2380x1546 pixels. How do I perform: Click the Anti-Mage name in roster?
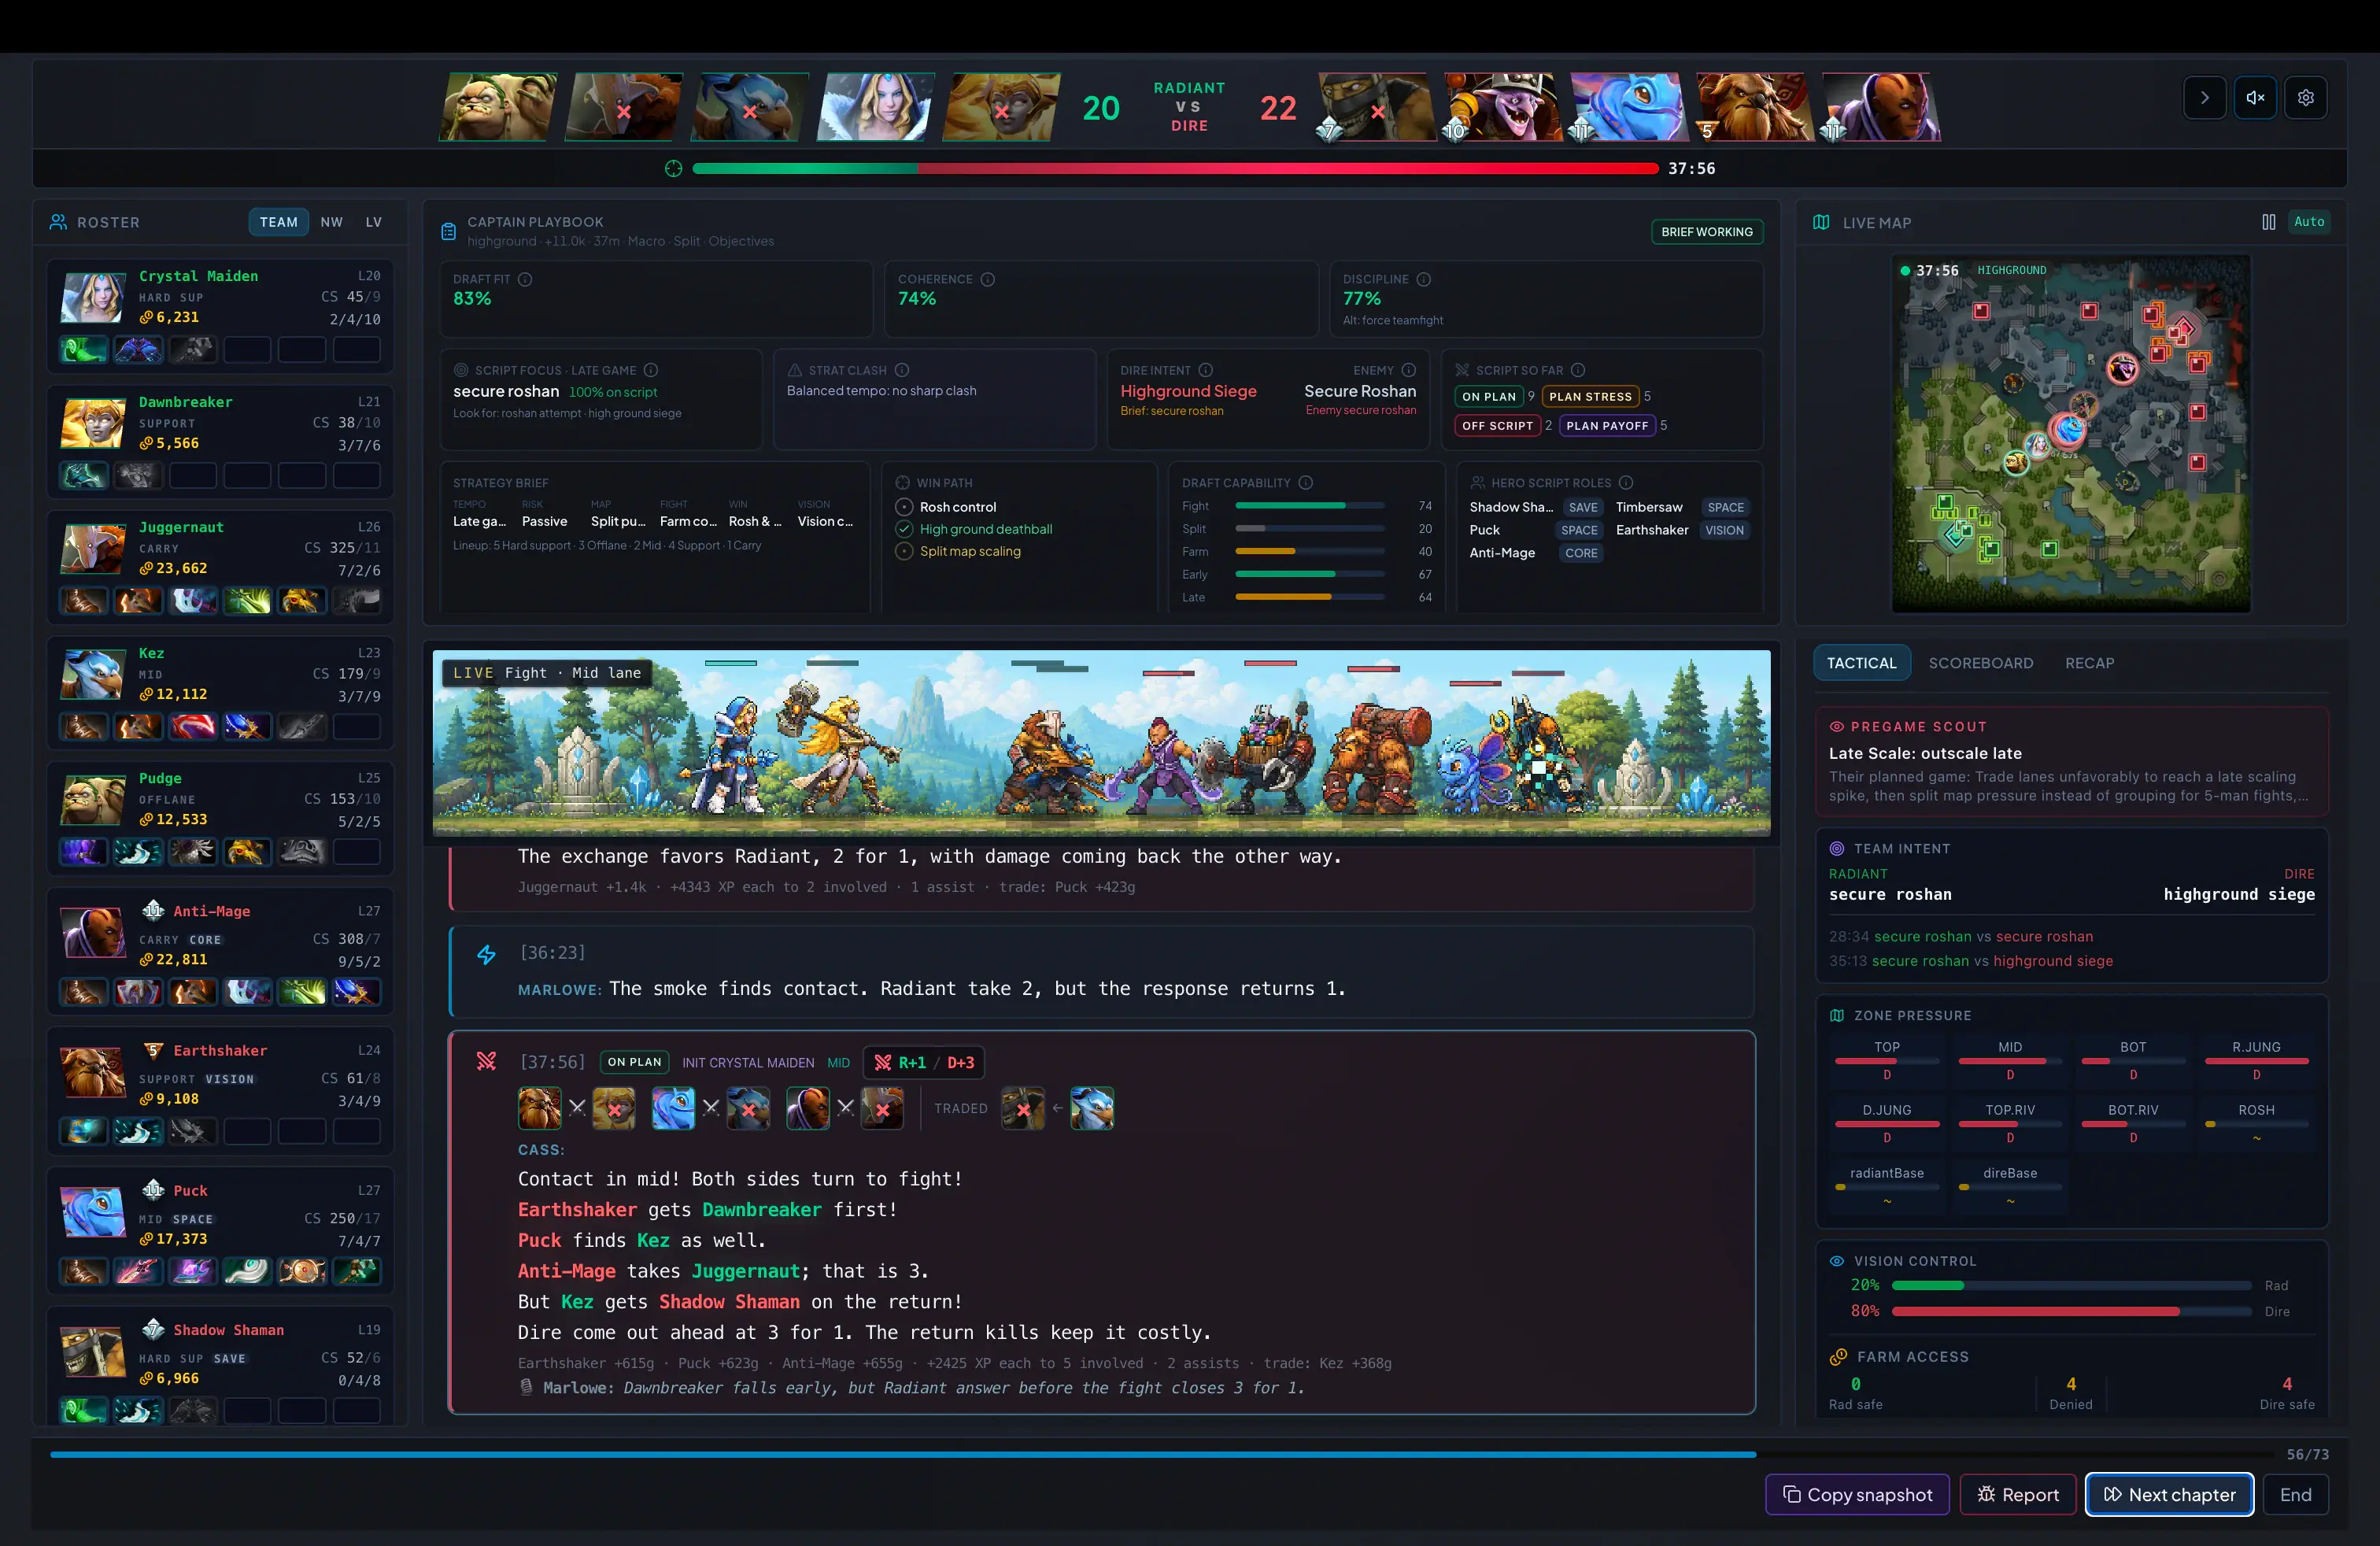[212, 911]
